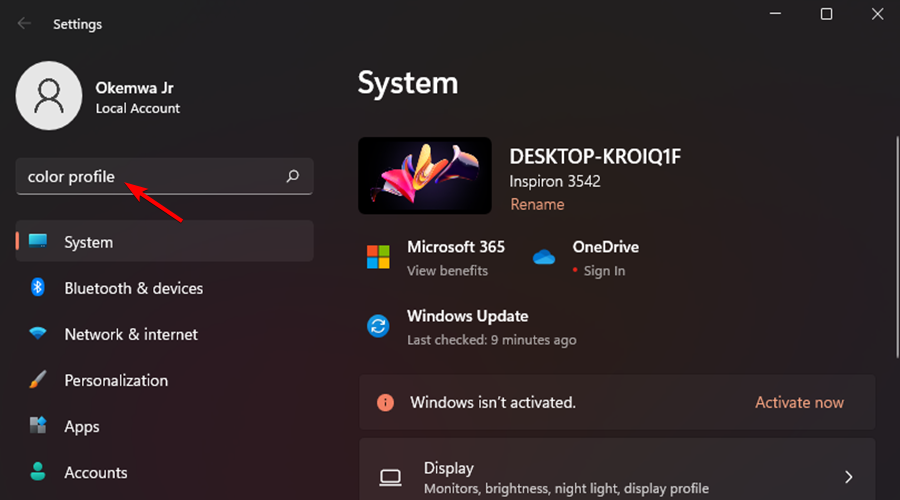Click the desktop wallpaper thumbnail
This screenshot has height=500, width=900.
[x=424, y=176]
